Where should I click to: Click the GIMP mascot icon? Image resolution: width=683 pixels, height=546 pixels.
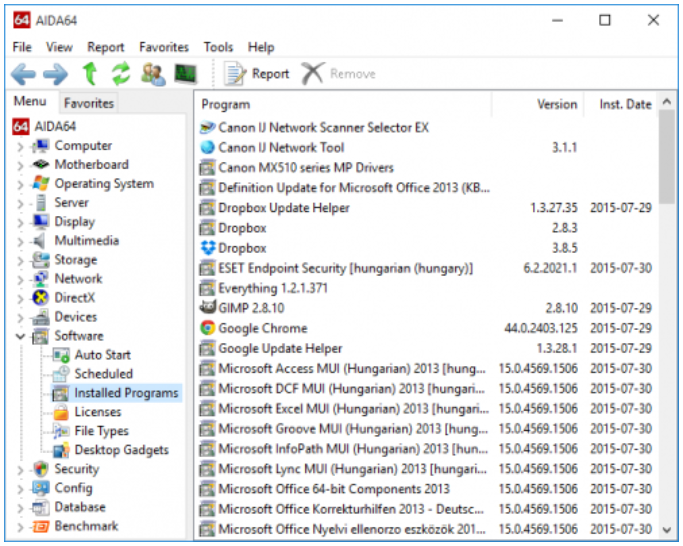pyautogui.click(x=207, y=307)
